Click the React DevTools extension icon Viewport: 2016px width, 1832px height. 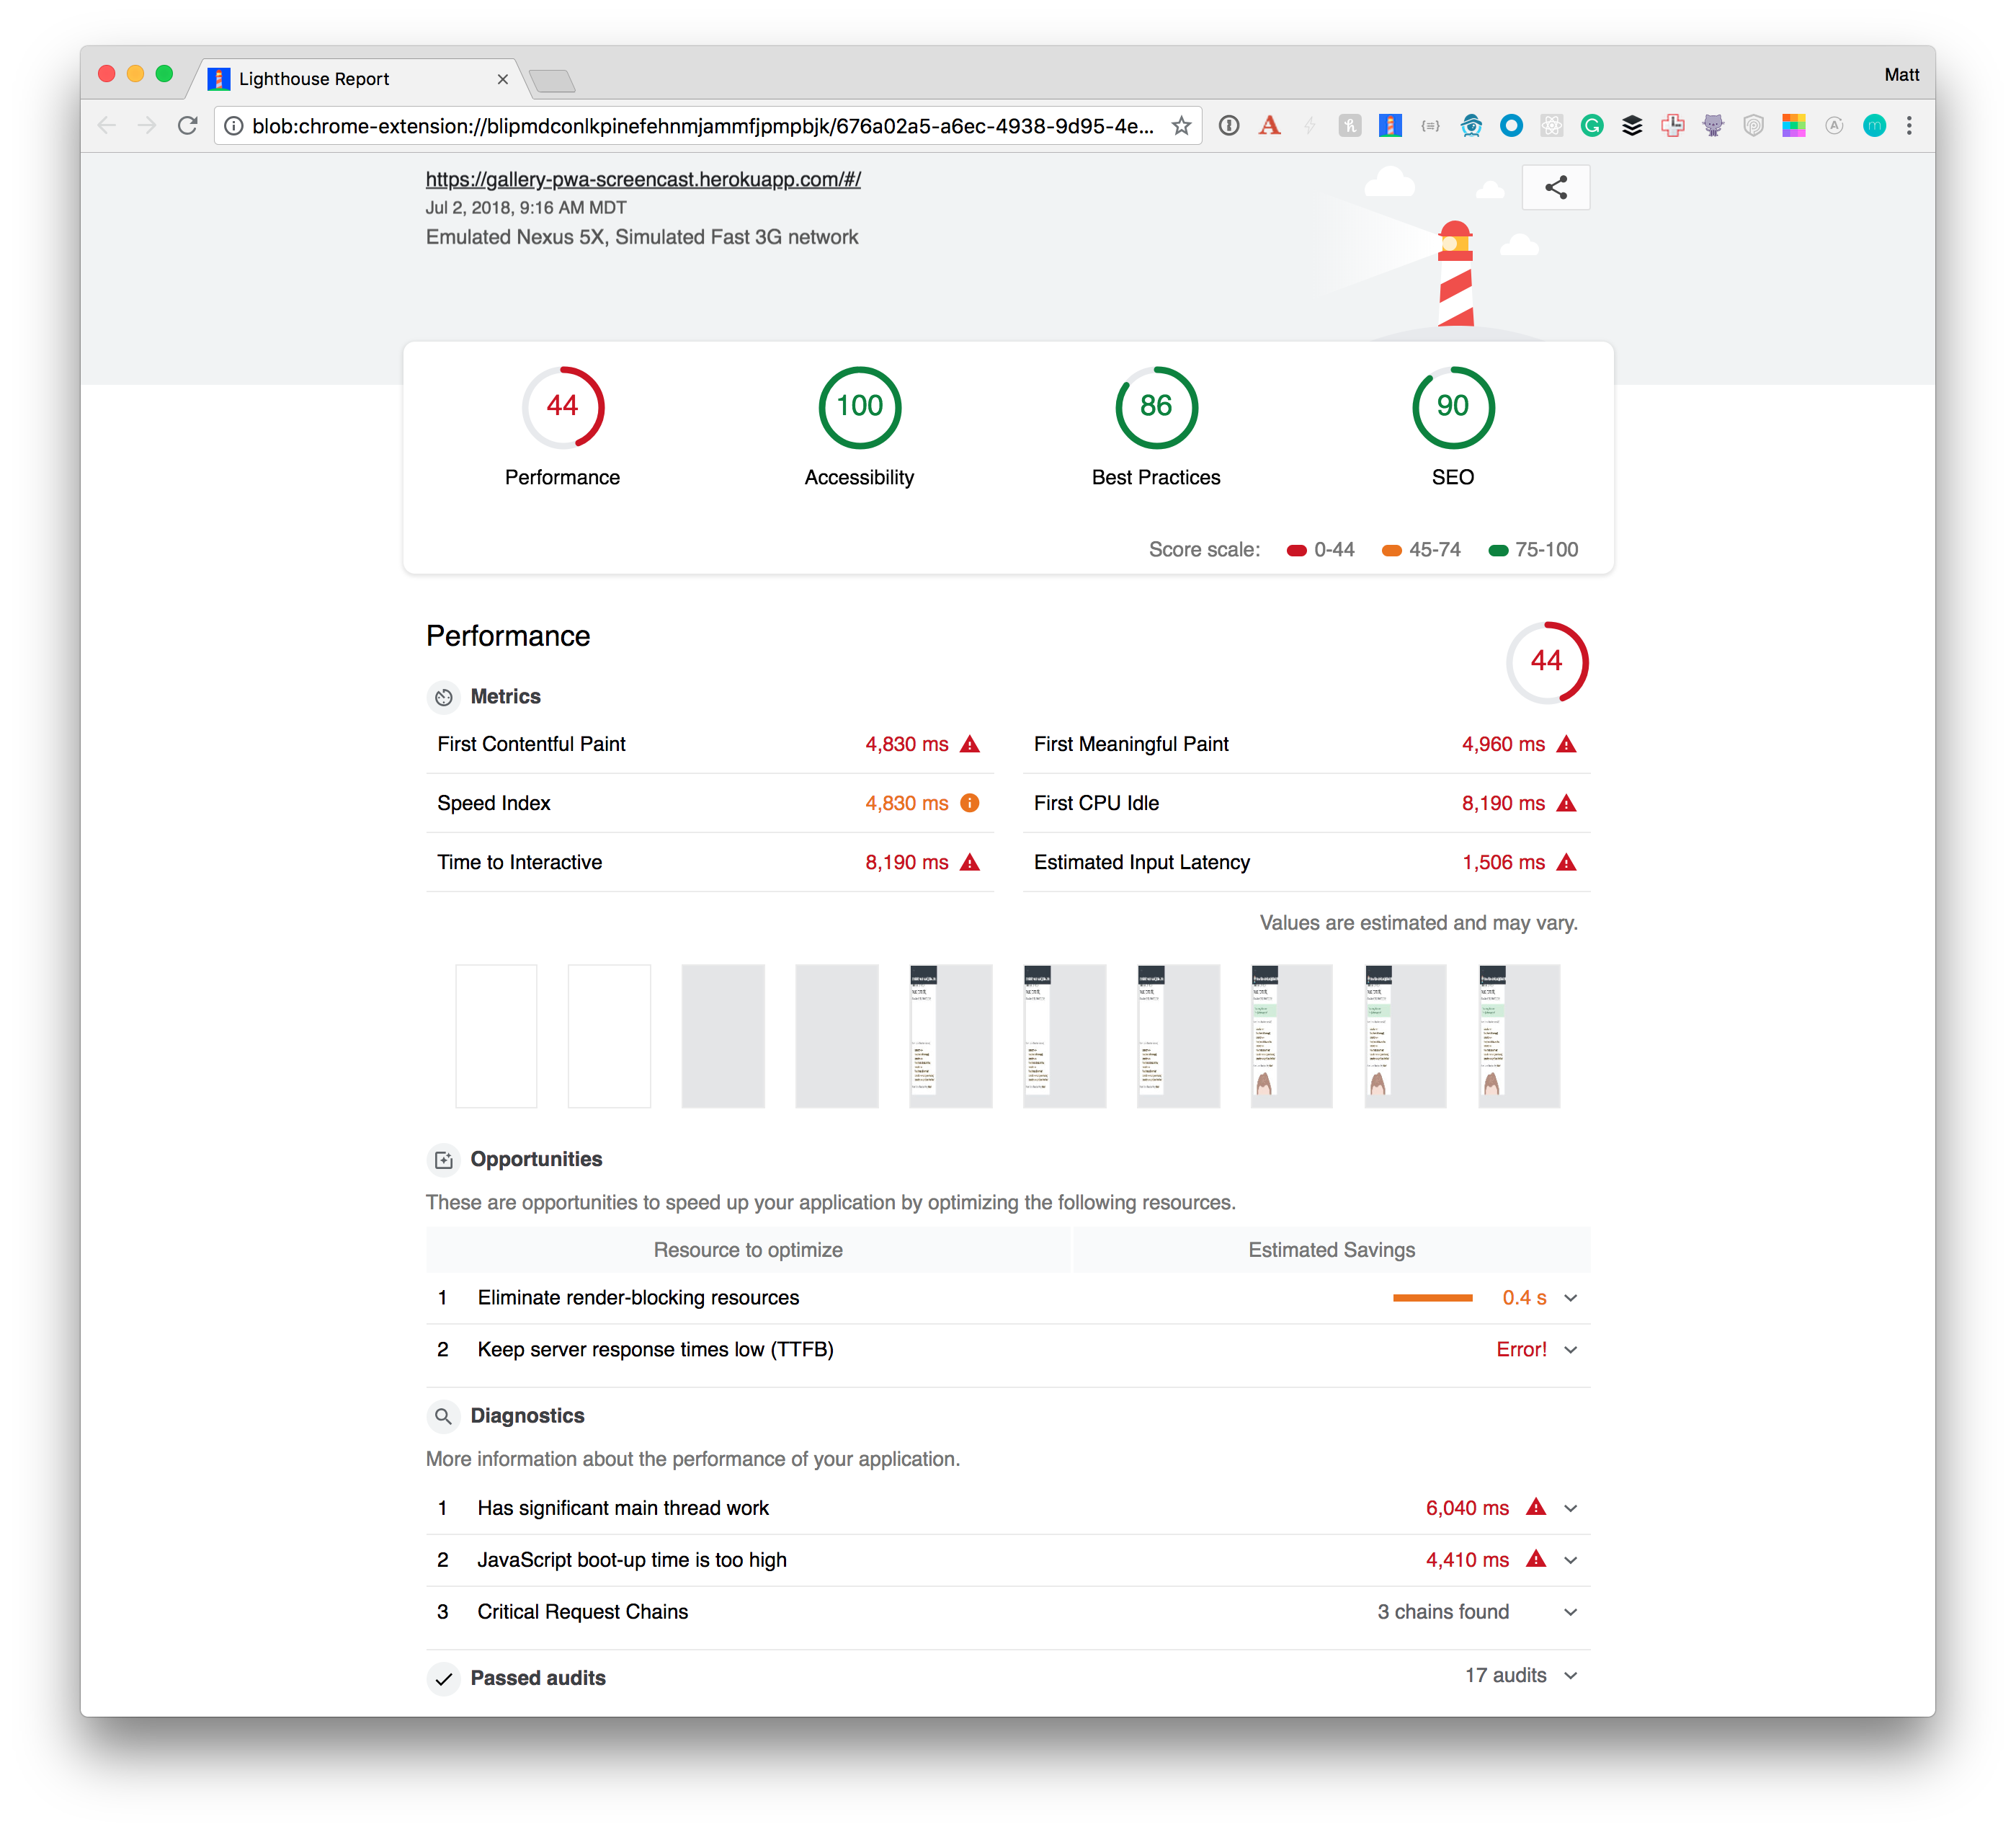point(1551,126)
